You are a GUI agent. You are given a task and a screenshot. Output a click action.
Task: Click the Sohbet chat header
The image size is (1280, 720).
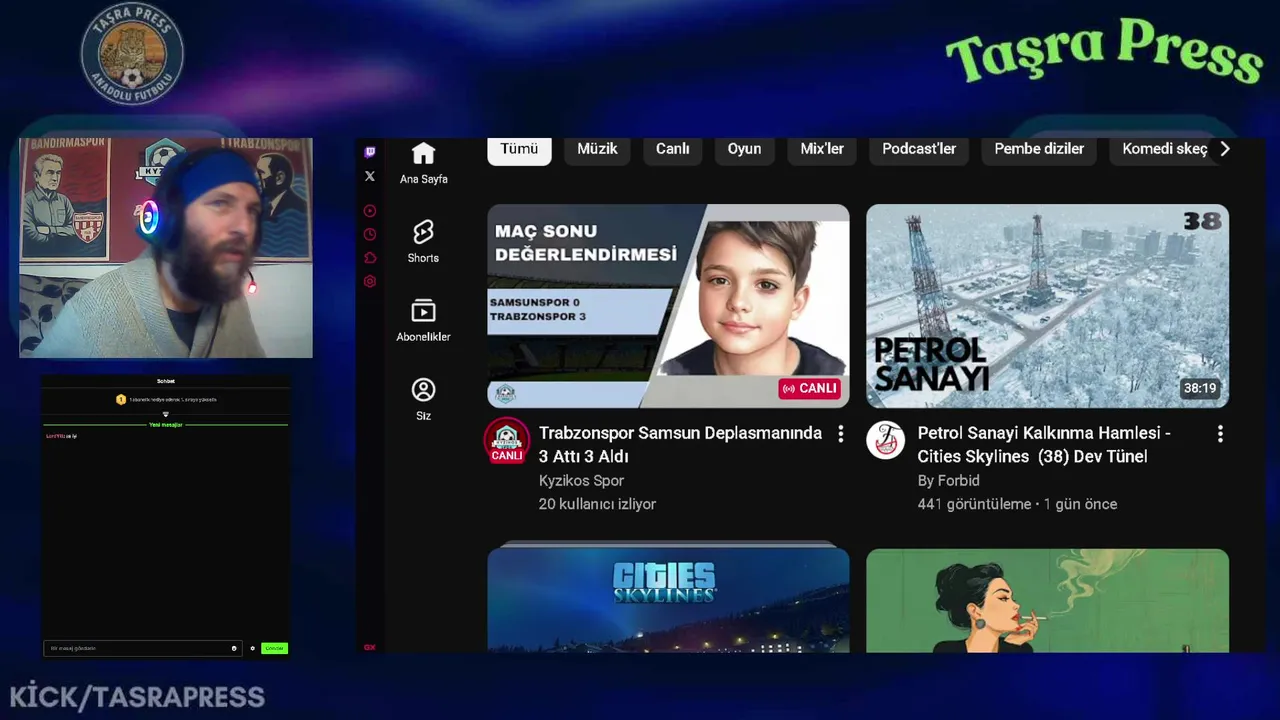166,381
